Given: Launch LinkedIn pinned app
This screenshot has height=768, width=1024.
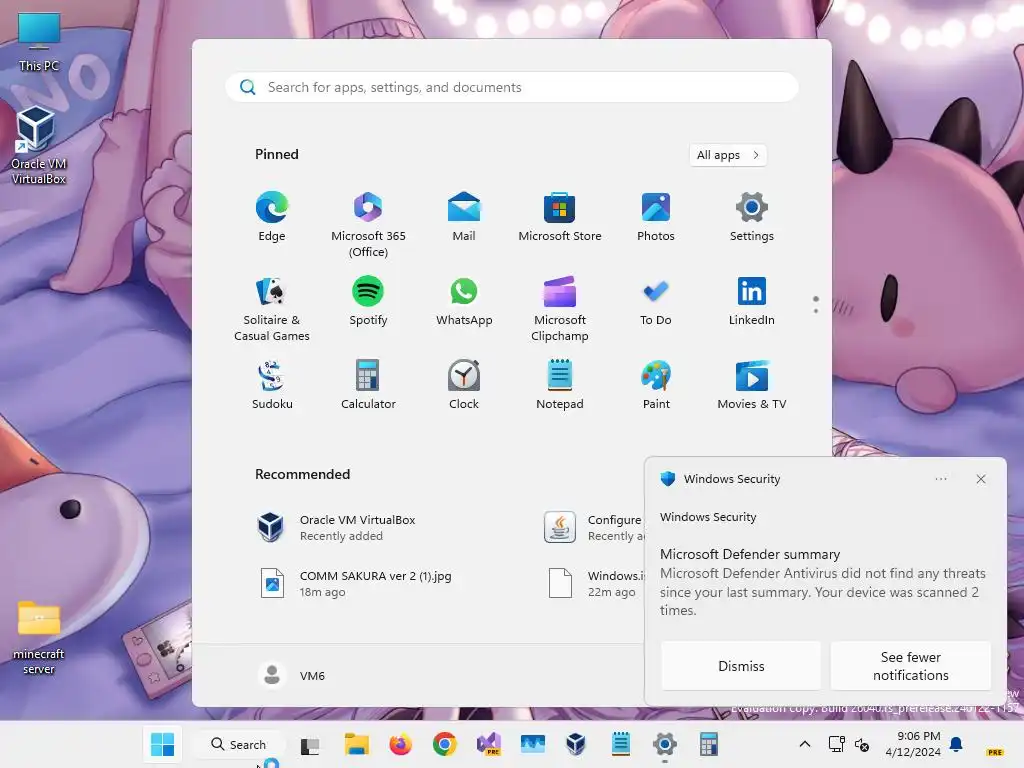Looking at the screenshot, I should 752,301.
